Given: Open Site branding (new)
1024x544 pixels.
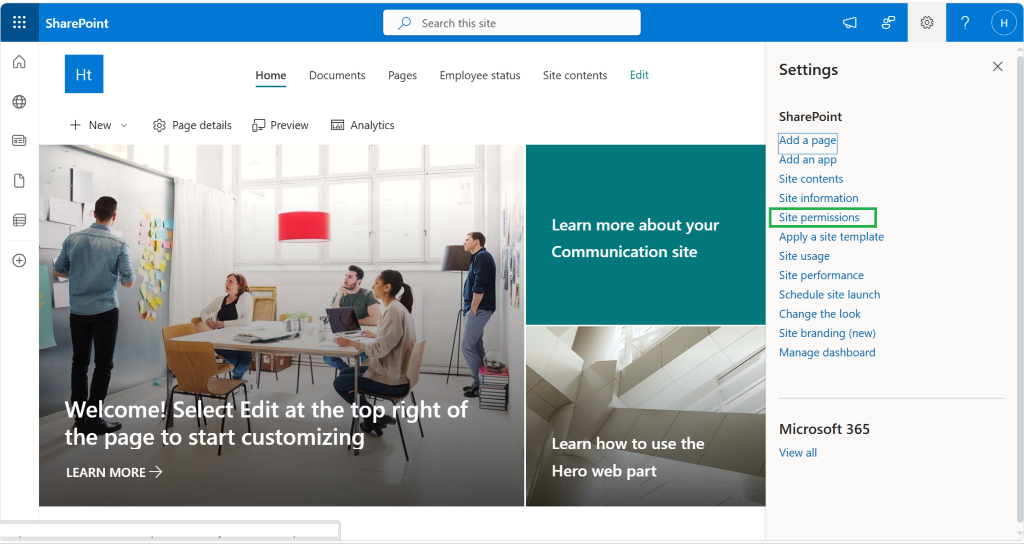Looking at the screenshot, I should click(x=827, y=333).
